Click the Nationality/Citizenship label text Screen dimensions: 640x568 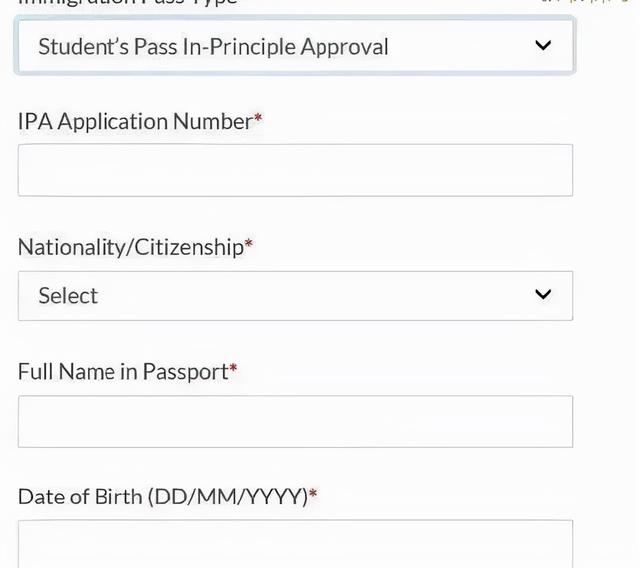tap(131, 247)
